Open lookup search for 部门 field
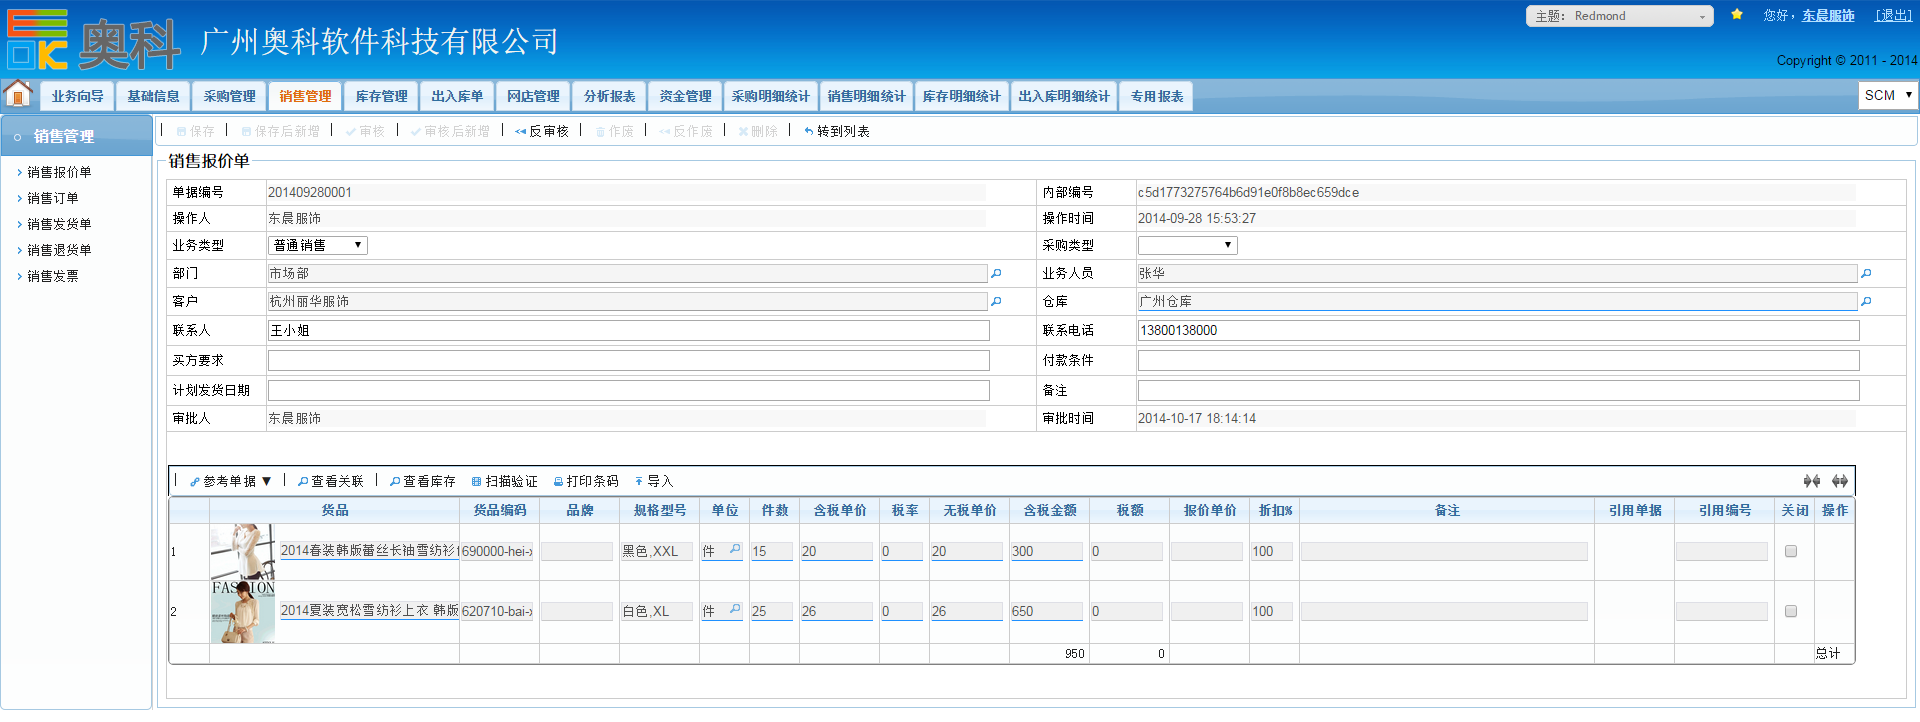The width and height of the screenshot is (1920, 722). tap(996, 273)
